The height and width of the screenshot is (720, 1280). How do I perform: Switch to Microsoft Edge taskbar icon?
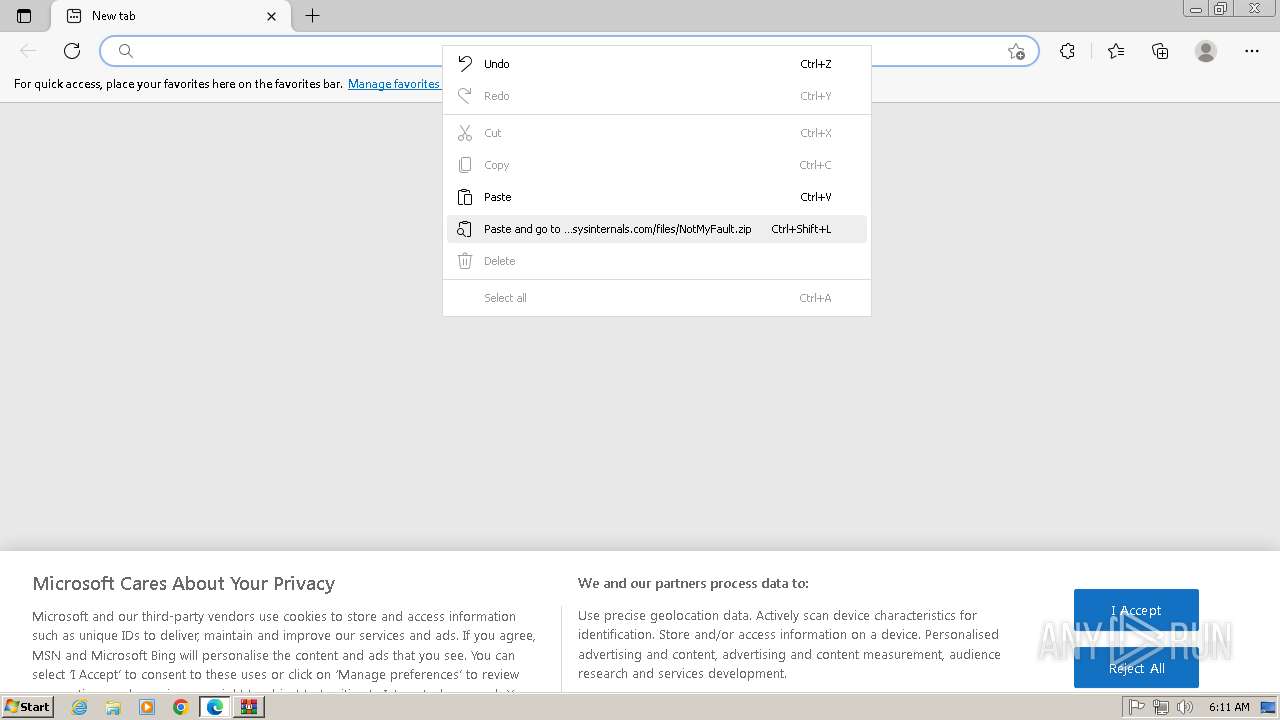click(x=214, y=707)
